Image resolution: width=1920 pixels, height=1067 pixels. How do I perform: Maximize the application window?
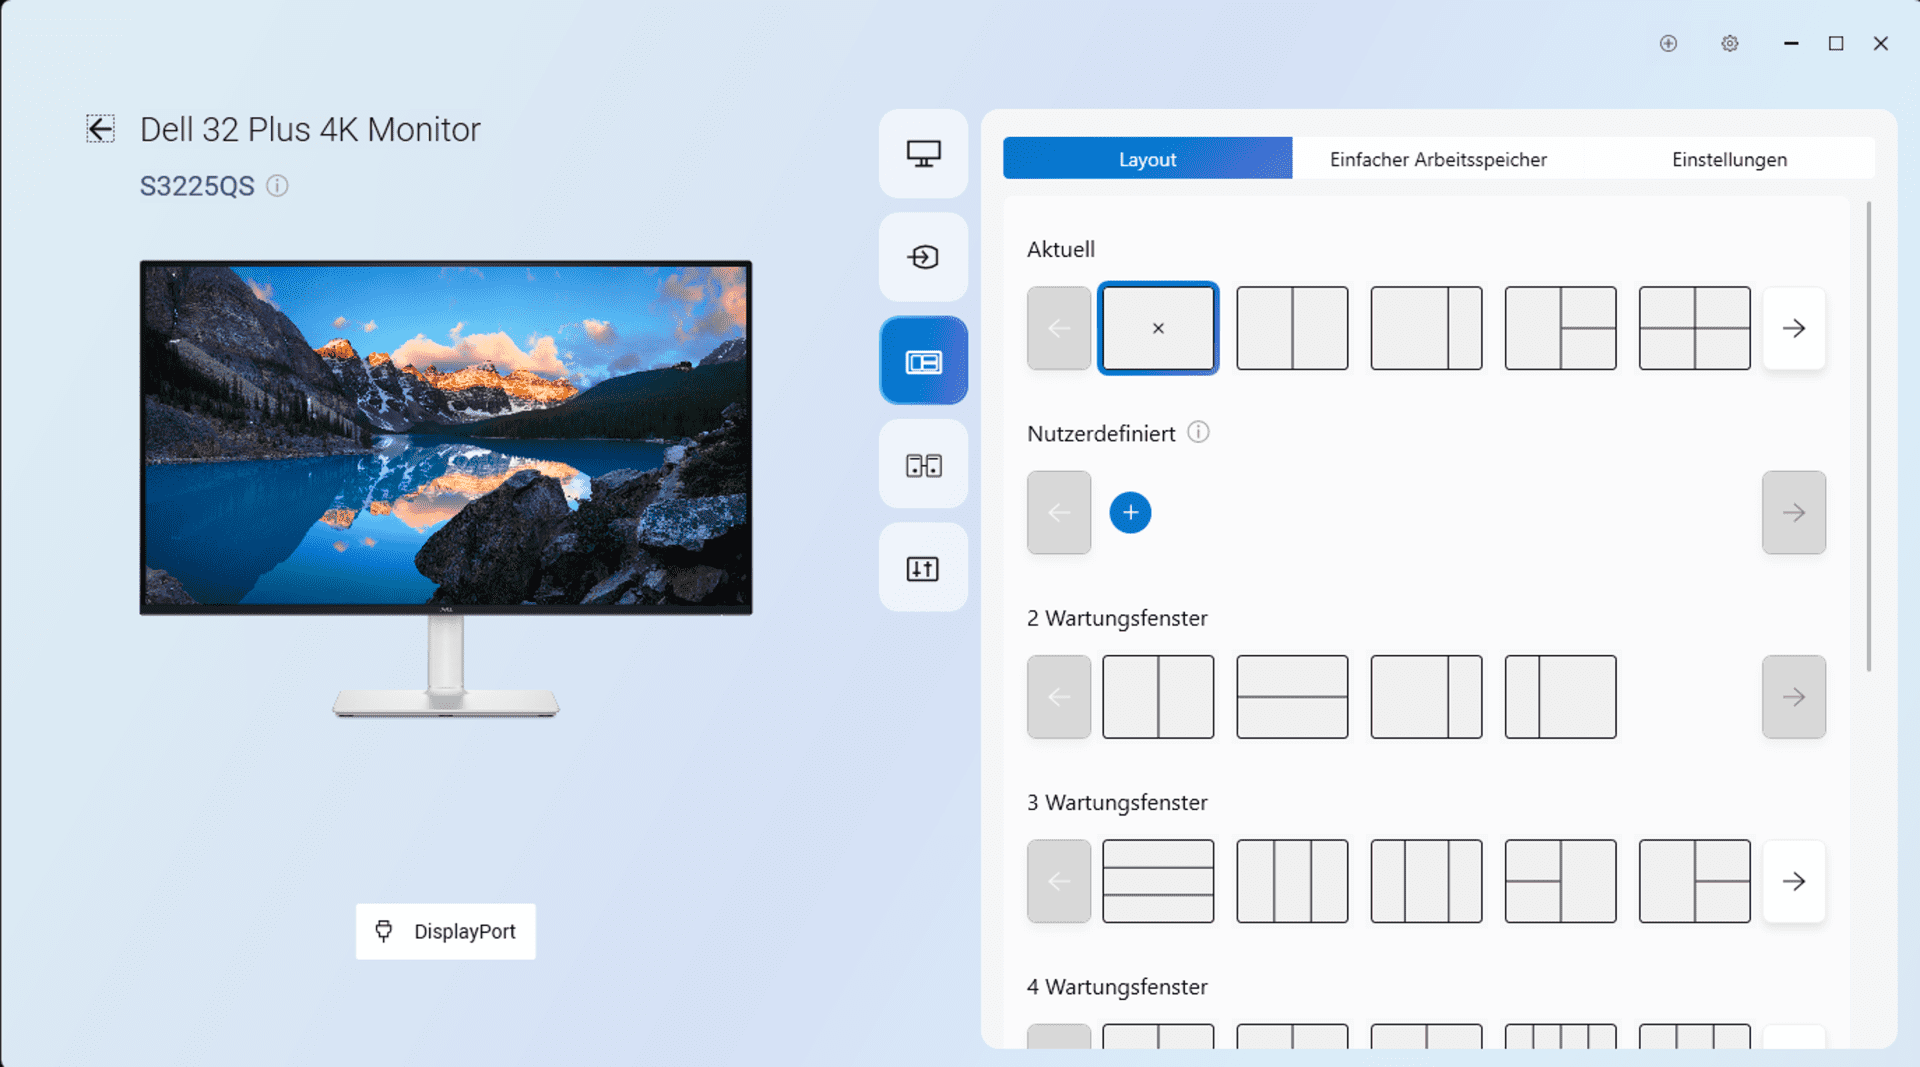click(1836, 43)
